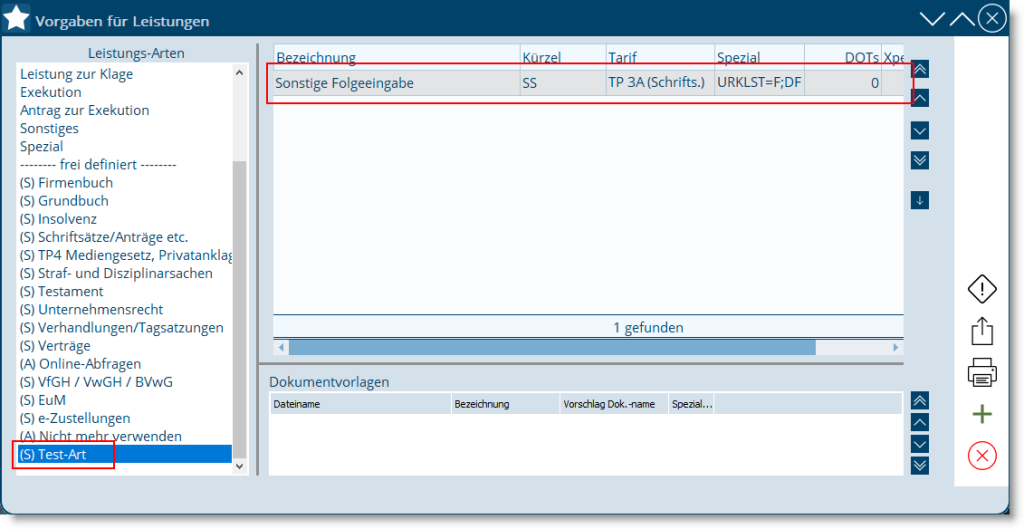Collapse window using title bar down chevron
The width and height of the screenshot is (1024, 529).
(x=932, y=19)
